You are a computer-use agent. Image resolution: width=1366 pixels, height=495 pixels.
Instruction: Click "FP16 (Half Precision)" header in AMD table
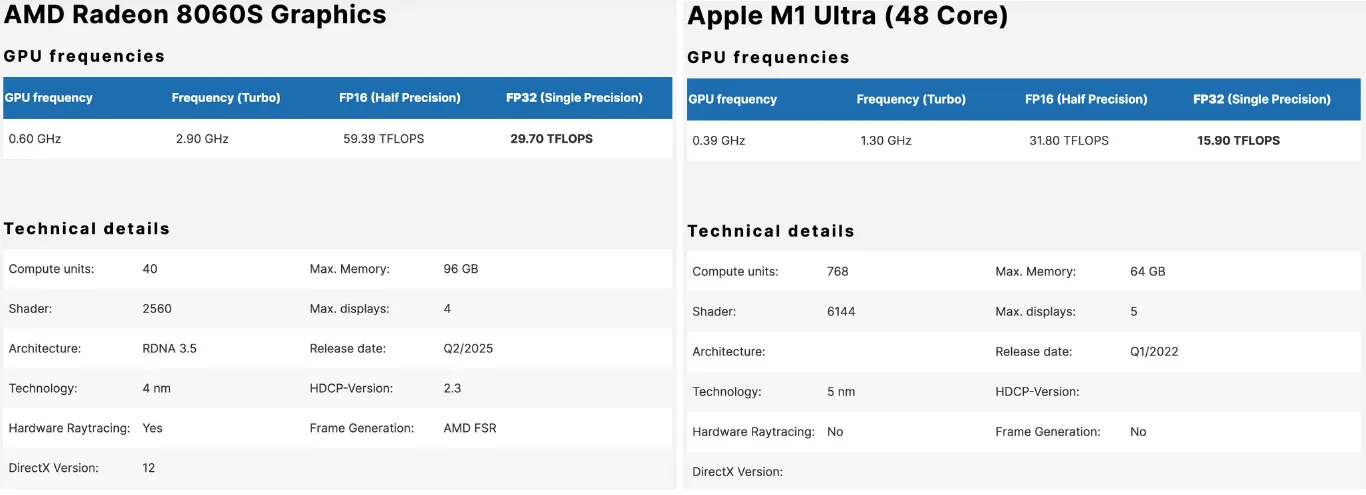[400, 98]
